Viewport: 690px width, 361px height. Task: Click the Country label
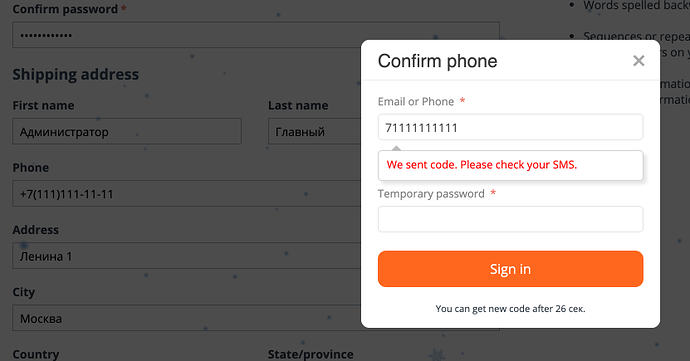click(x=36, y=354)
